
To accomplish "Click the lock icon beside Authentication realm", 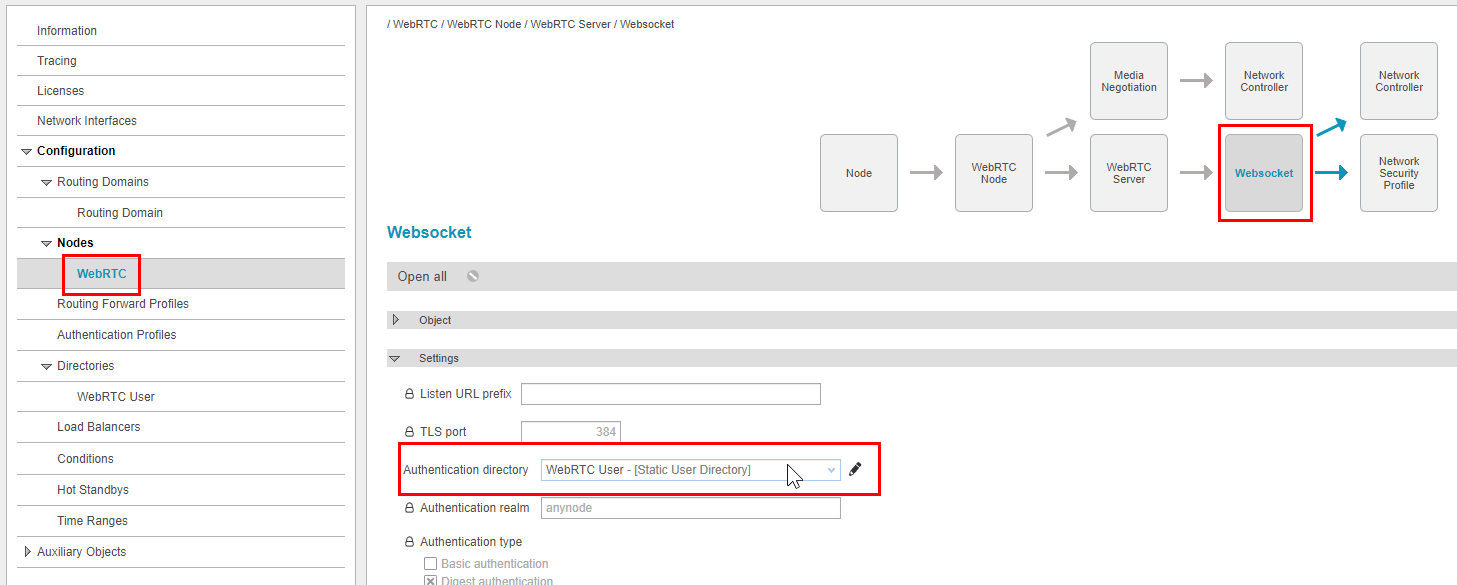I will click(x=409, y=508).
